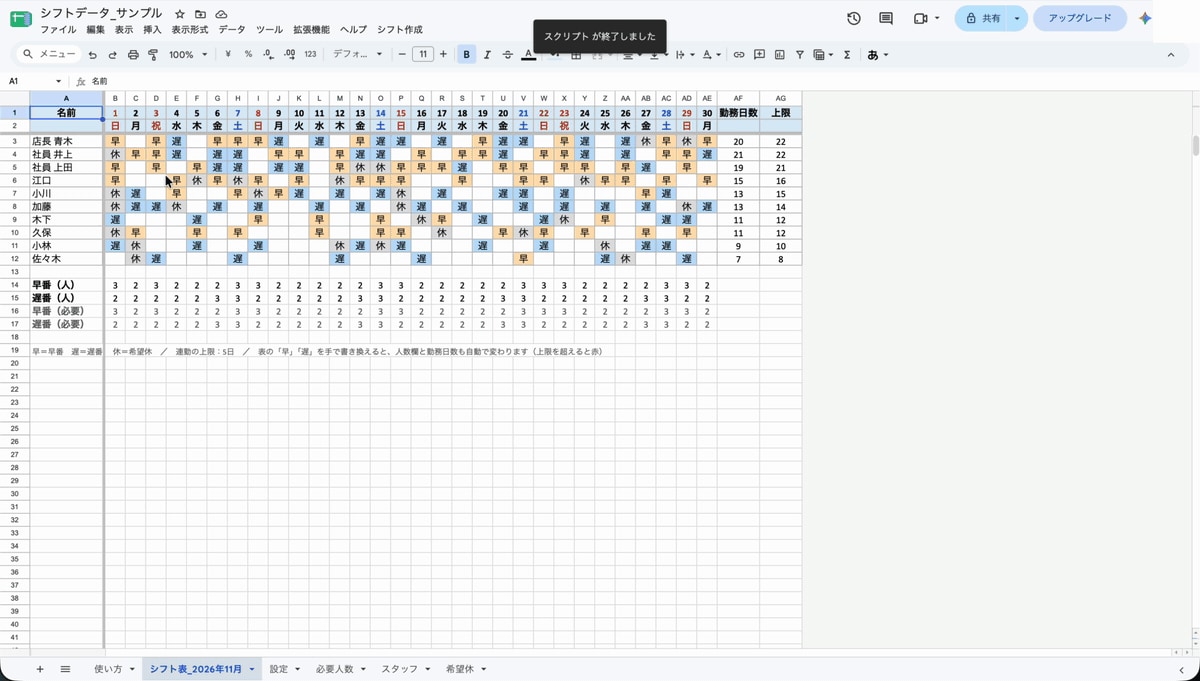Redo the last undone action

[x=113, y=55]
